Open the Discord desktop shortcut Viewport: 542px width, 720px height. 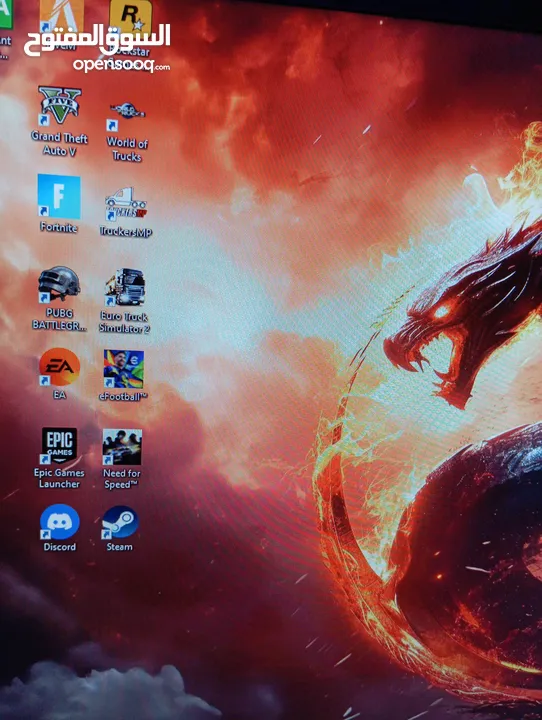click(x=59, y=521)
